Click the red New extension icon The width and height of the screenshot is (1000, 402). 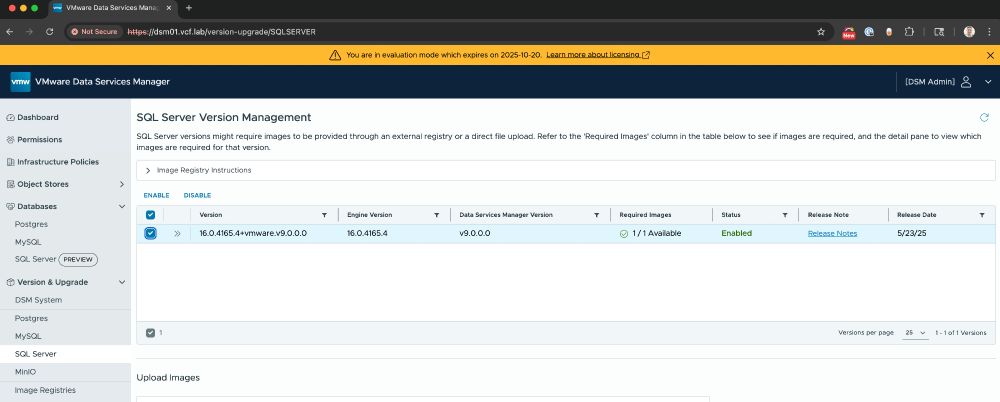(x=848, y=32)
